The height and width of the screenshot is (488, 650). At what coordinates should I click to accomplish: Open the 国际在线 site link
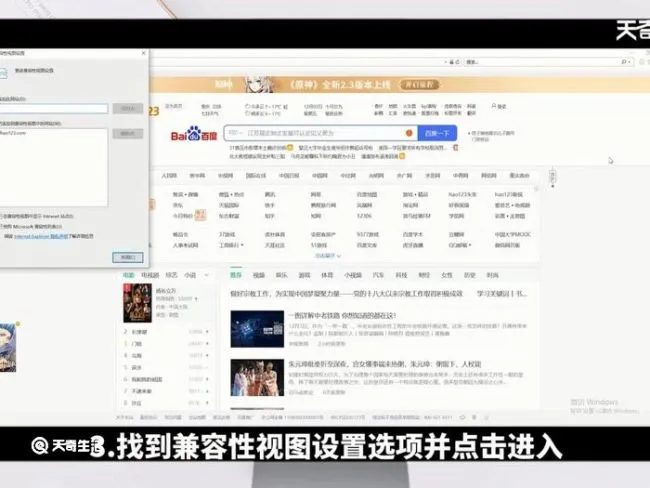click(255, 175)
